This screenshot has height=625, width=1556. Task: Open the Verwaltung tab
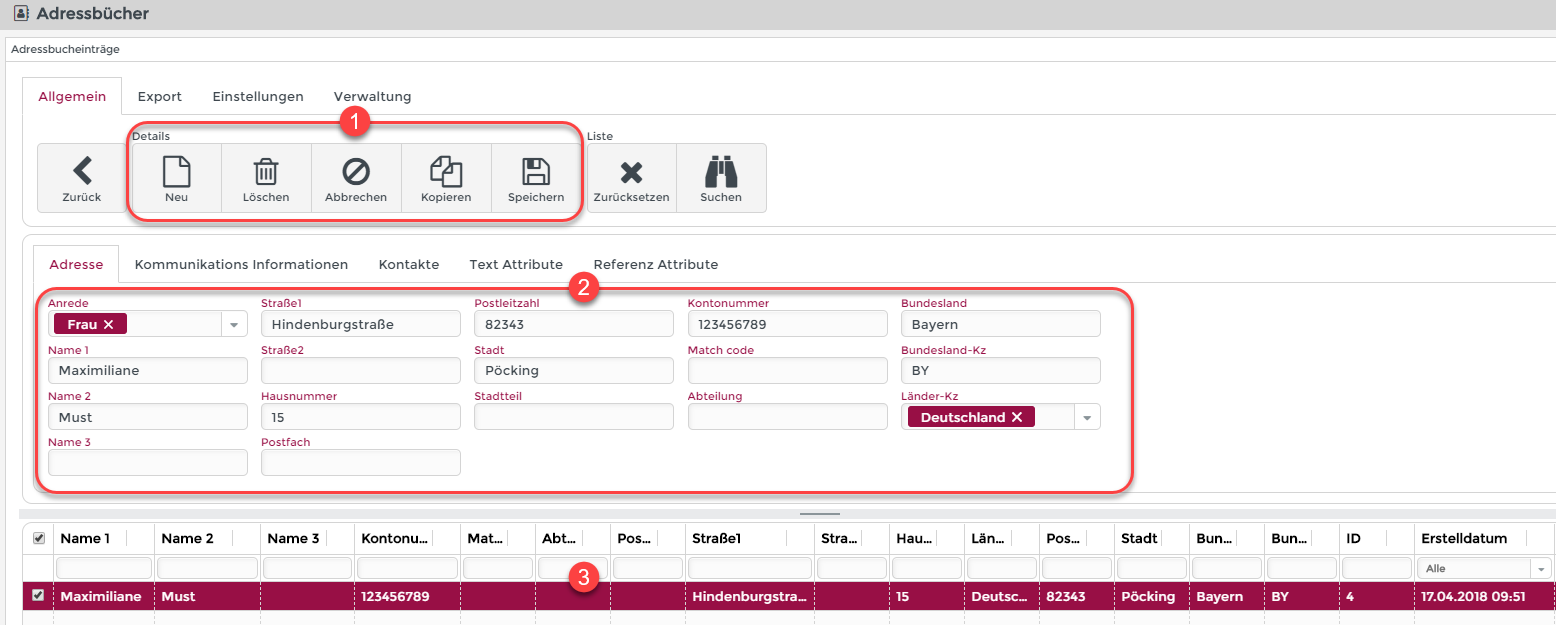(372, 97)
